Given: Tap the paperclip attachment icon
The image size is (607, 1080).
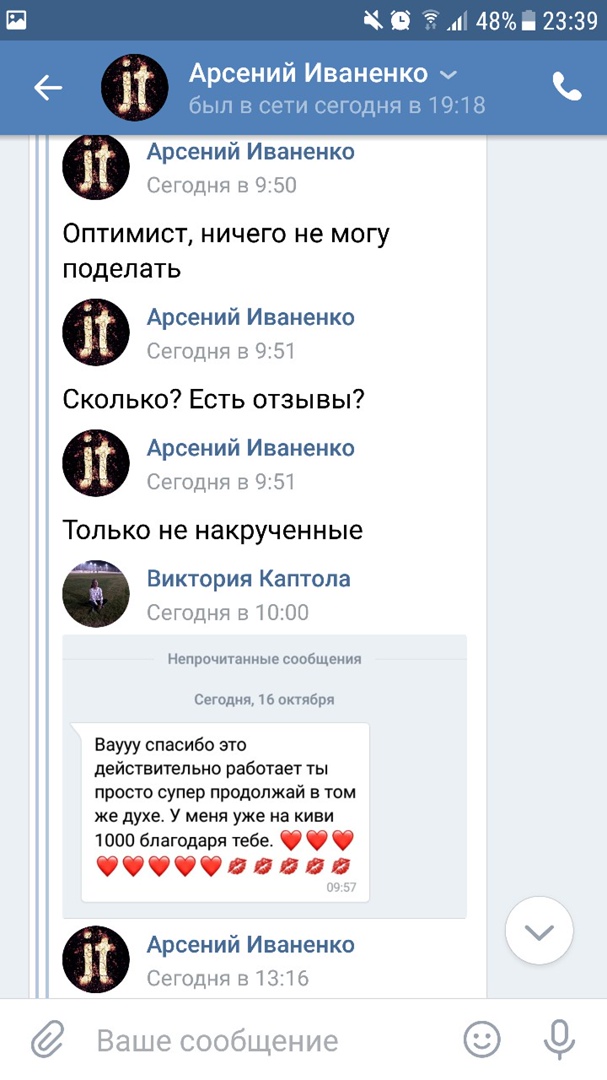Looking at the screenshot, I should pos(47,1040).
